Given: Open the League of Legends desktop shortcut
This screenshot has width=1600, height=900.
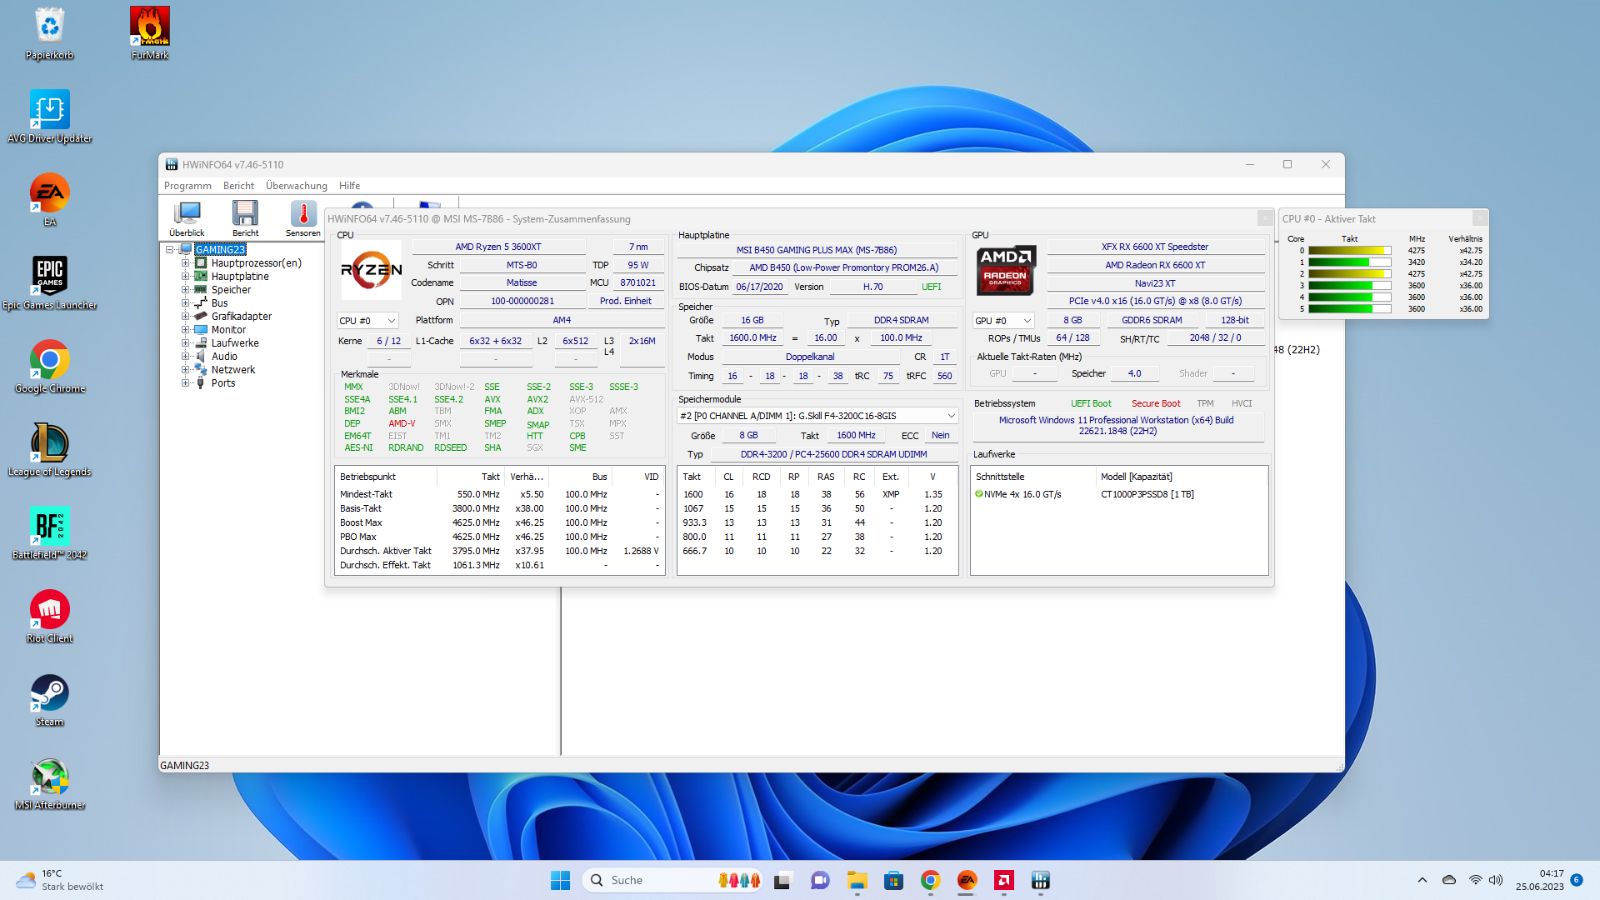Looking at the screenshot, I should pos(50,450).
